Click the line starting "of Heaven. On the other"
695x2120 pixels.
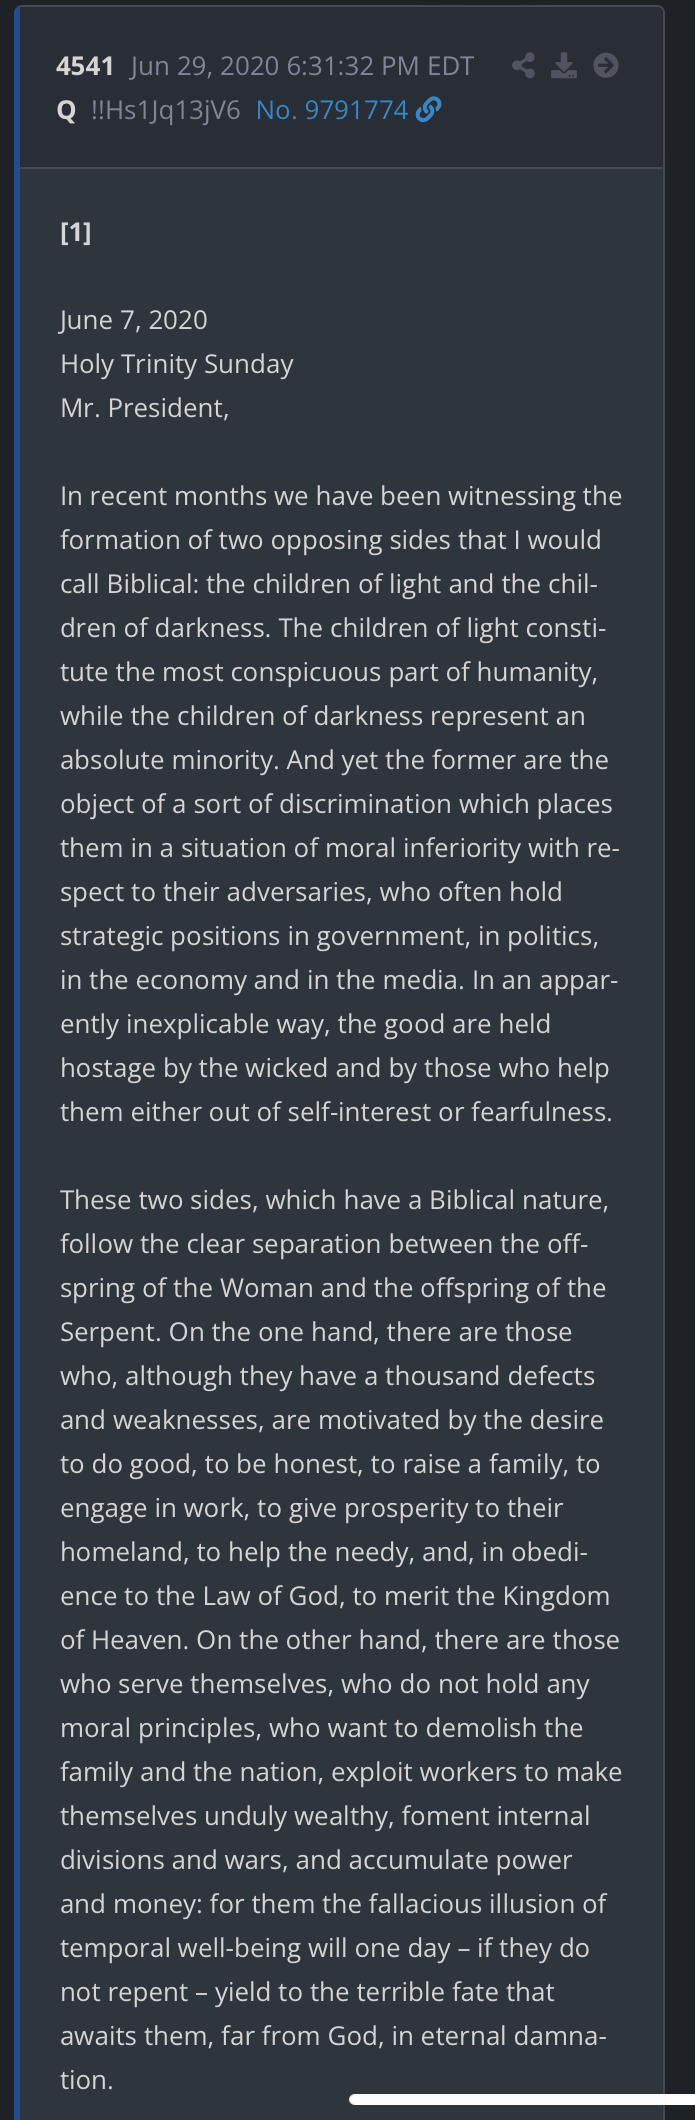pyautogui.click(x=340, y=1640)
